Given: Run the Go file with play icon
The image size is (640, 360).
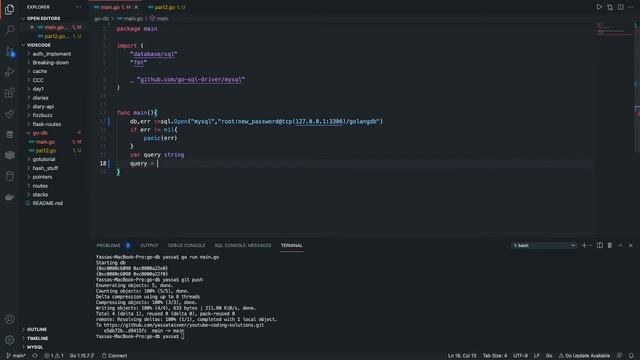Looking at the screenshot, I should tap(599, 7).
